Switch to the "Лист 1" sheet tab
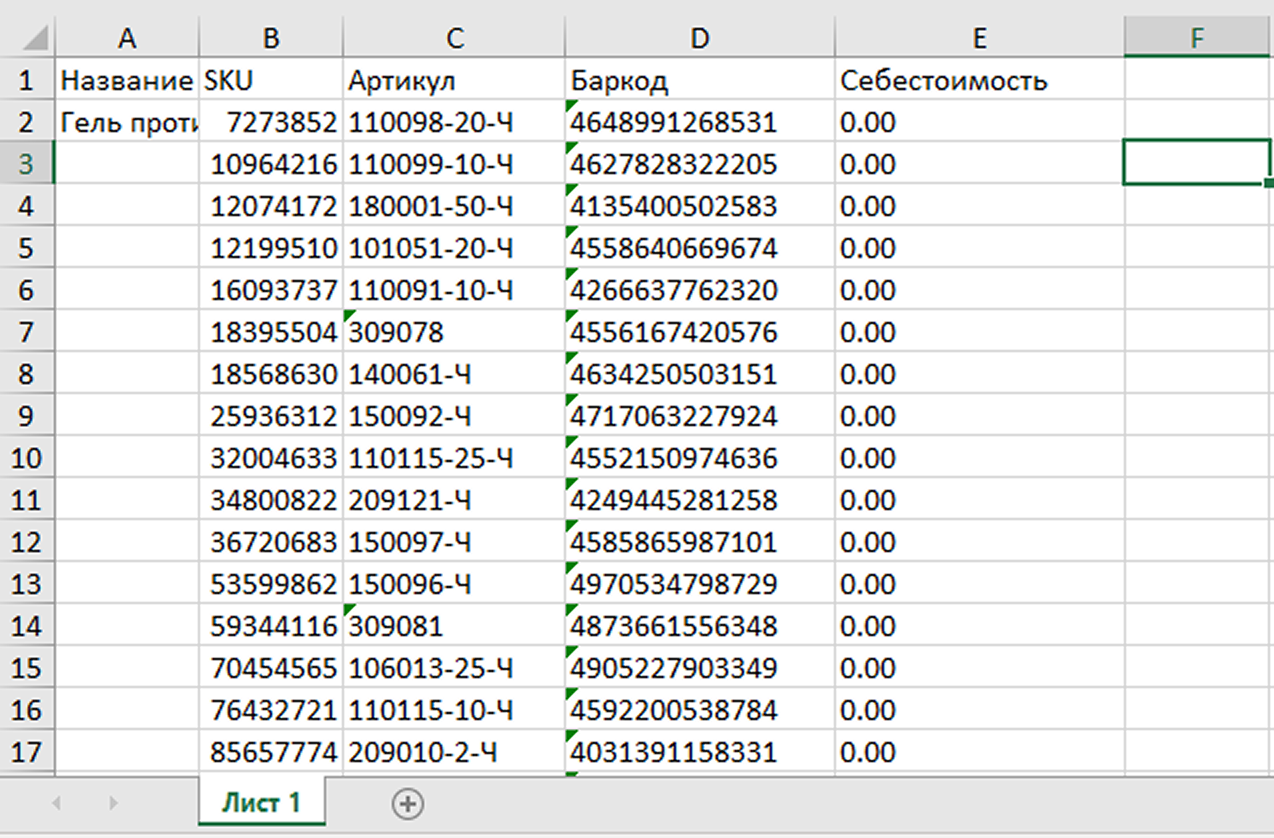The width and height of the screenshot is (1274, 838). click(x=261, y=802)
